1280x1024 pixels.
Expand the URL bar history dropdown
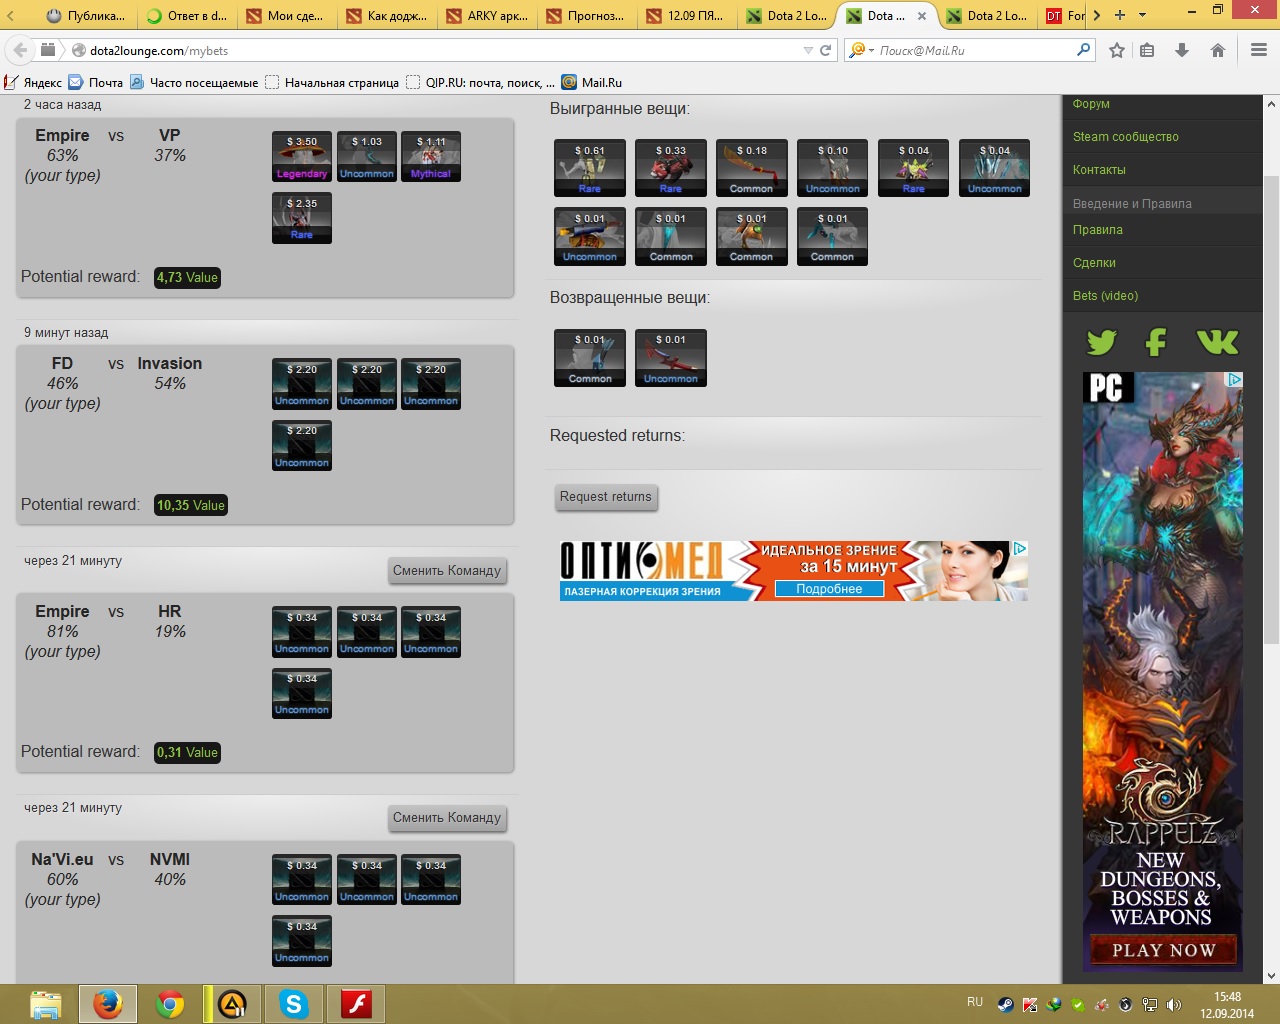pos(808,50)
